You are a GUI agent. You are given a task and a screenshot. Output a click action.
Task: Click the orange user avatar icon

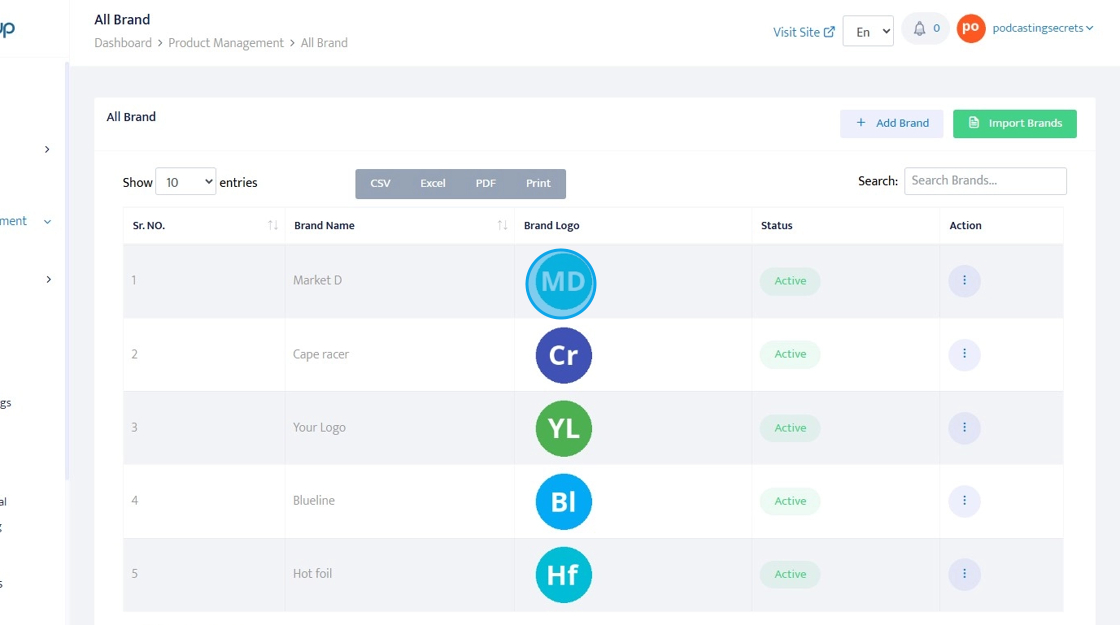click(970, 29)
